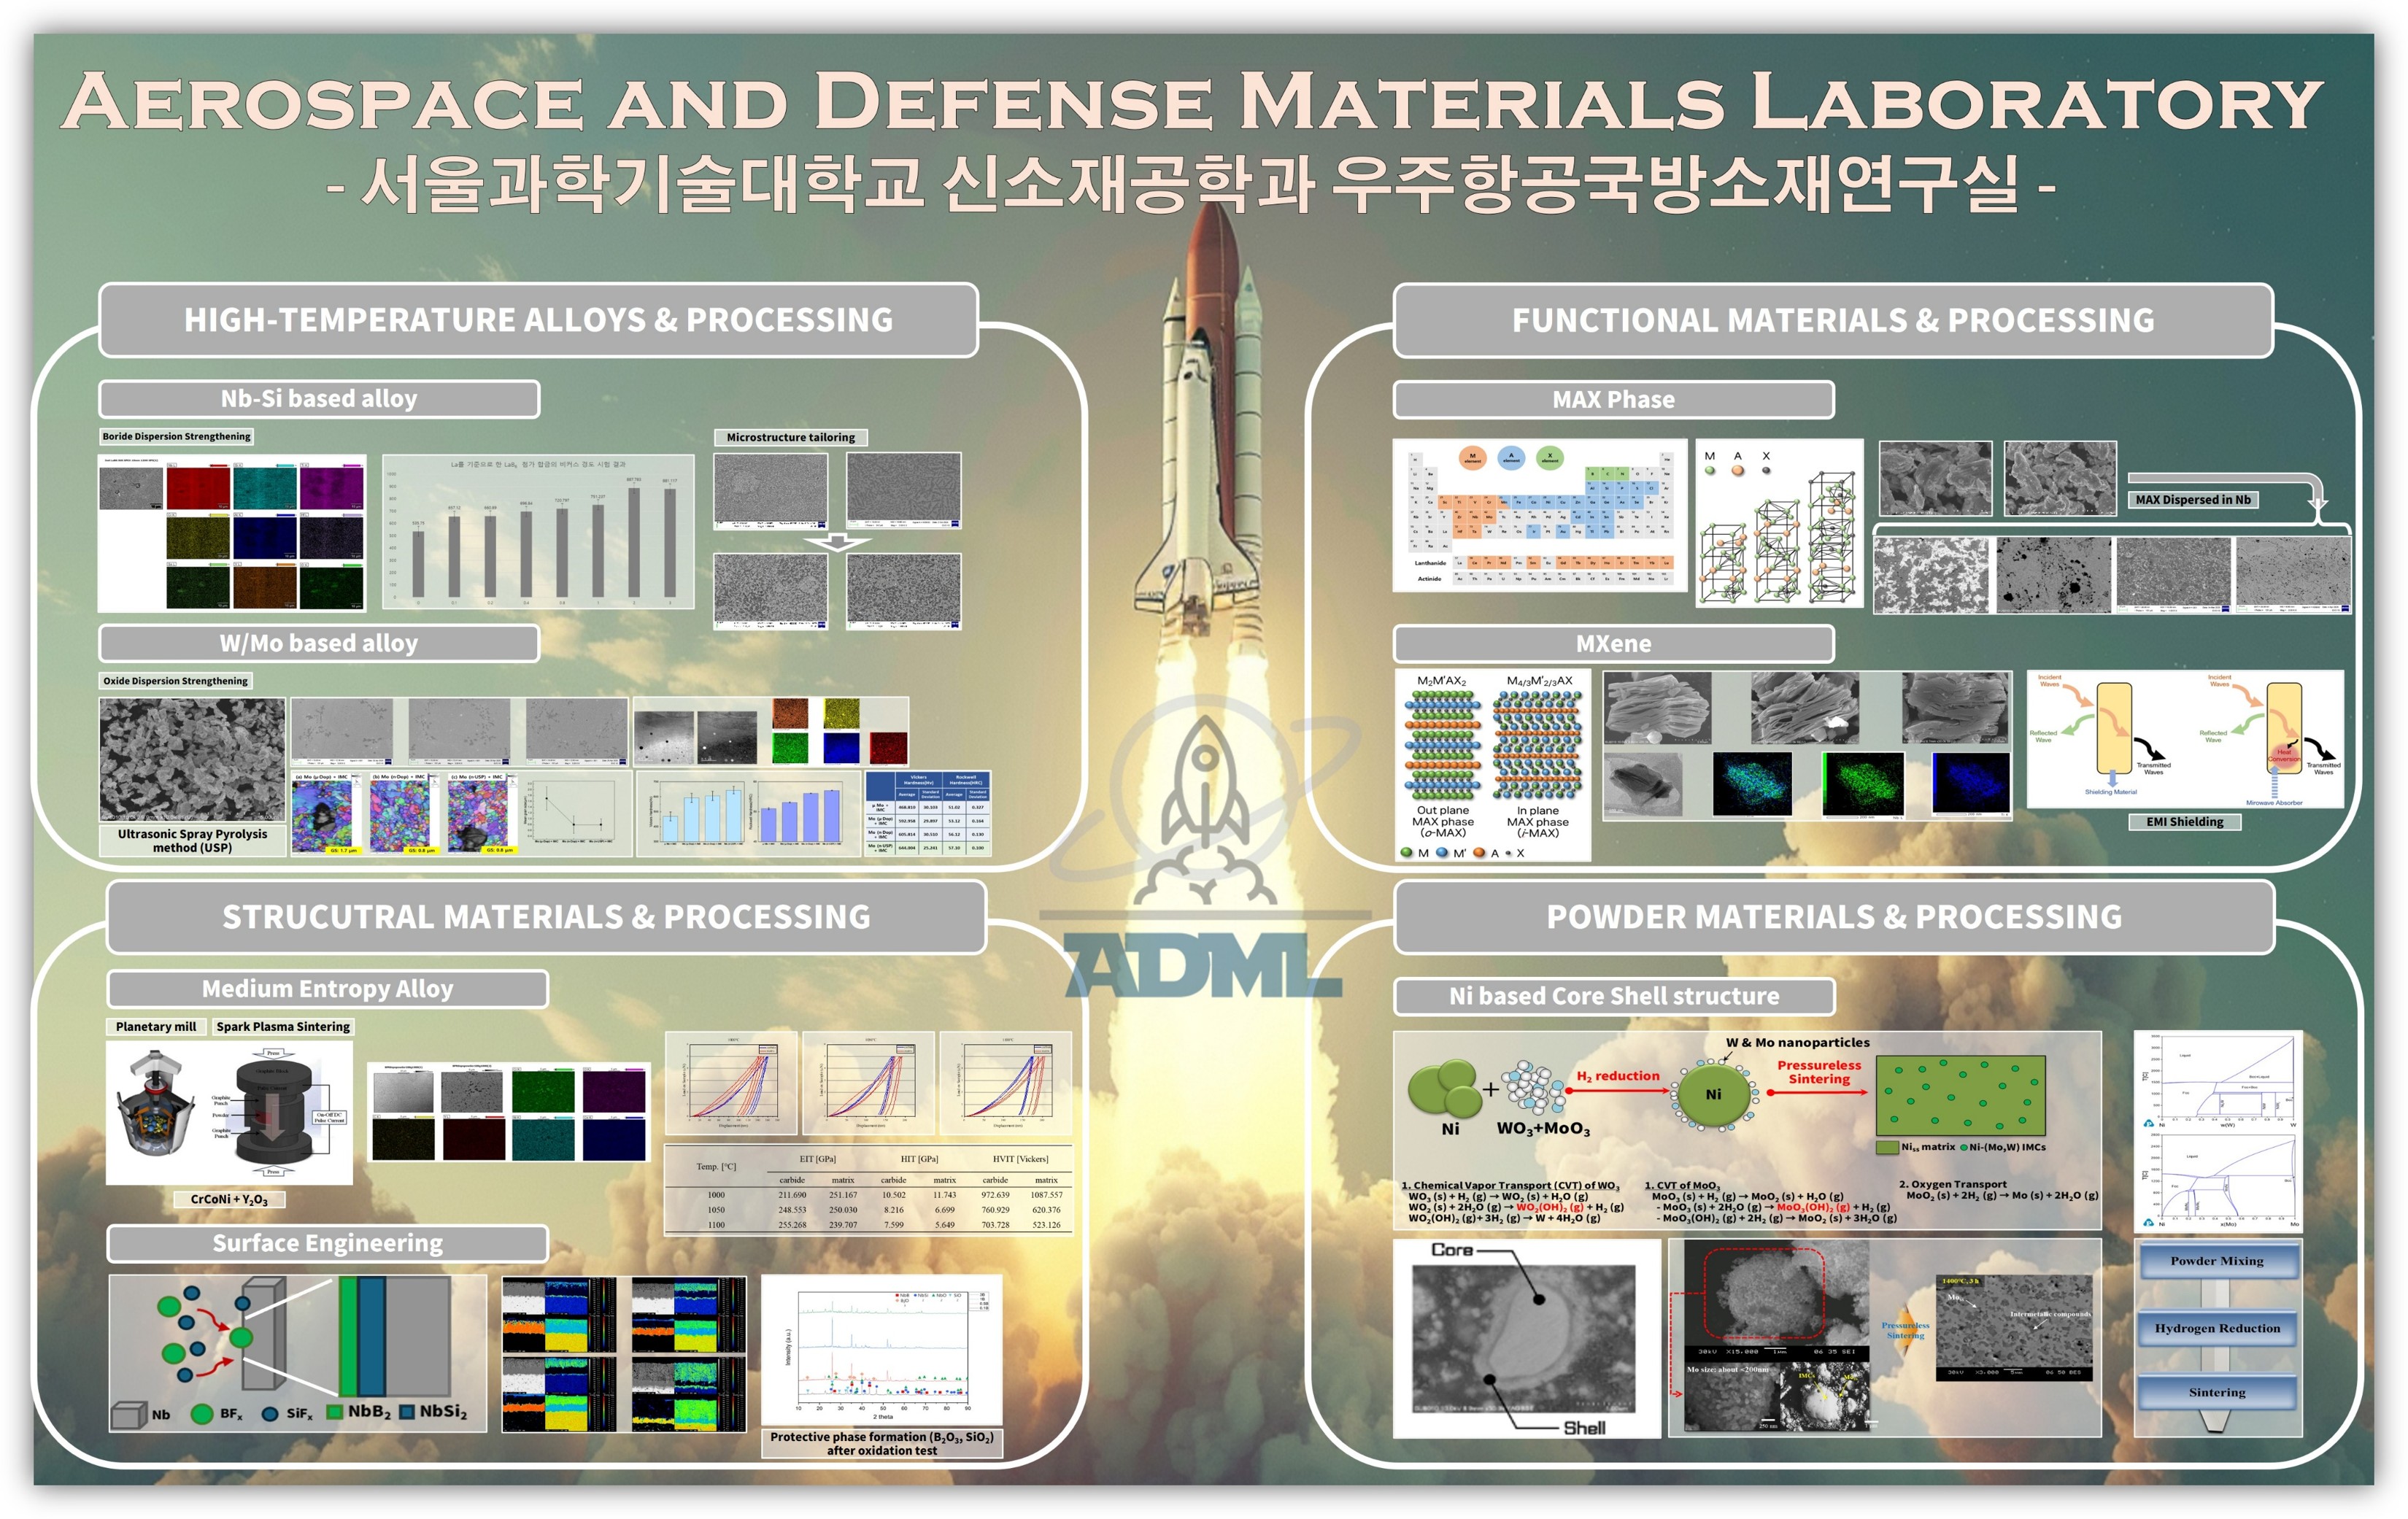The height and width of the screenshot is (1519, 2408).
Task: Click the Microstructure tailoring label
Action: coord(791,437)
